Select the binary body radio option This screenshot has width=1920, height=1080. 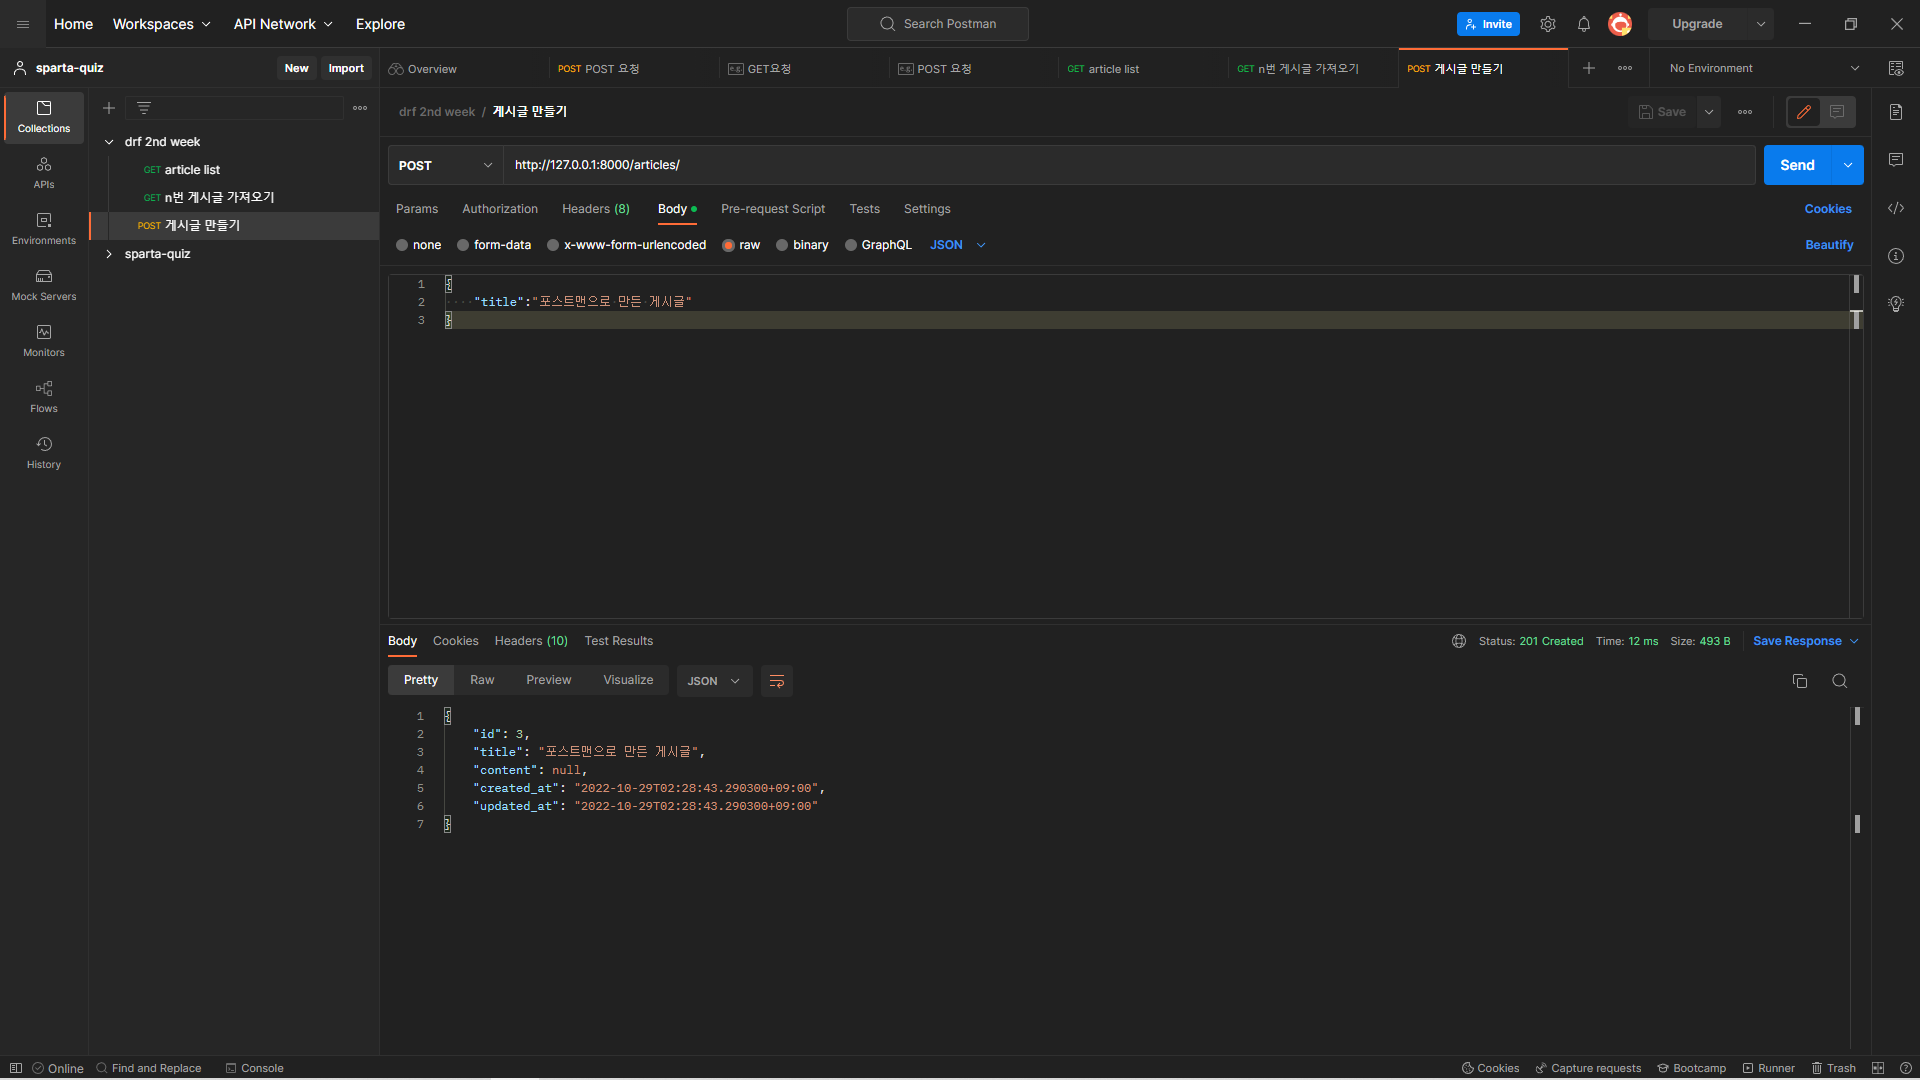tap(783, 245)
